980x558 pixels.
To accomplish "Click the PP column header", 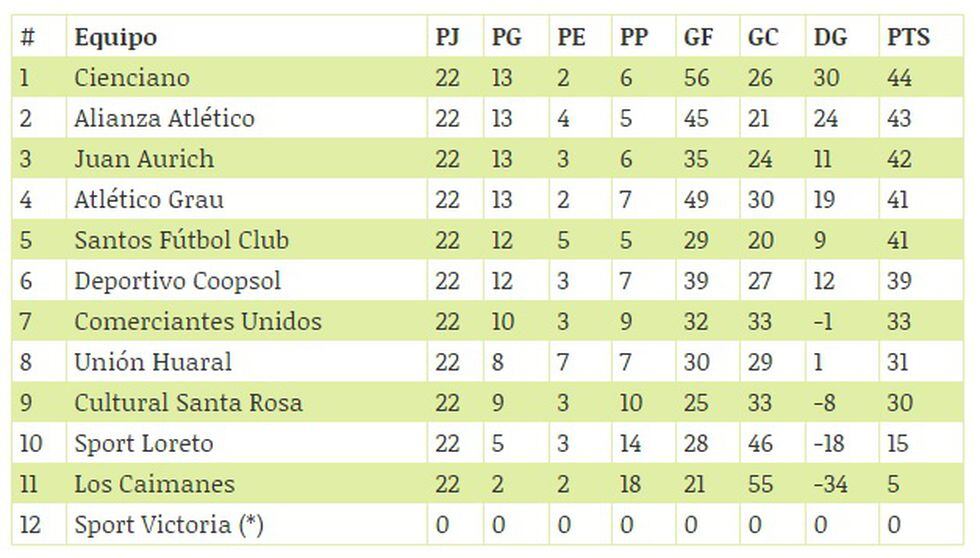I will [x=634, y=38].
